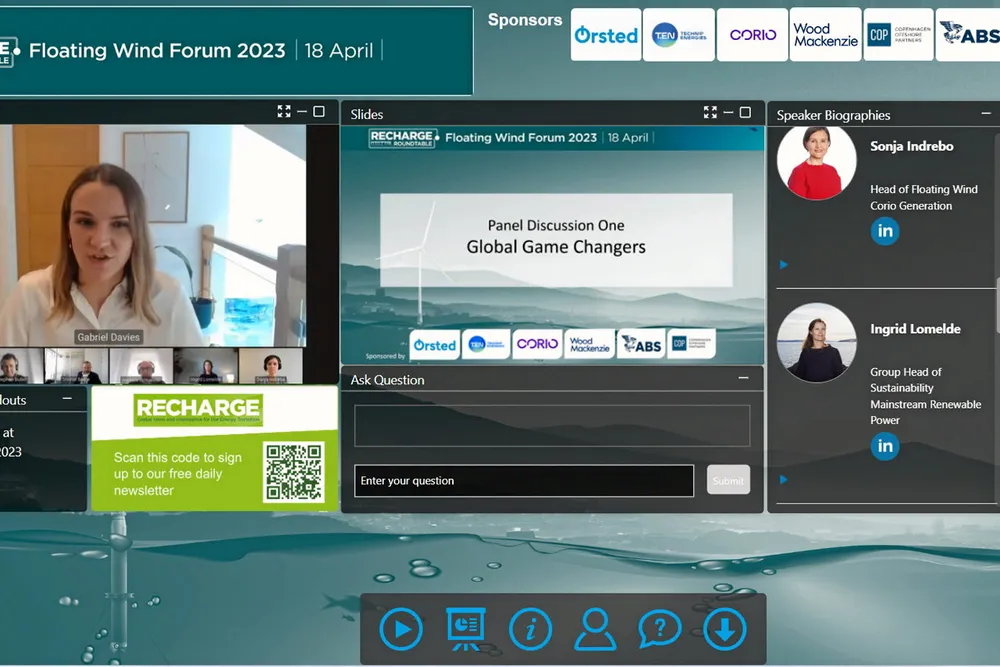Click the info icon in bottom toolbar

point(530,629)
